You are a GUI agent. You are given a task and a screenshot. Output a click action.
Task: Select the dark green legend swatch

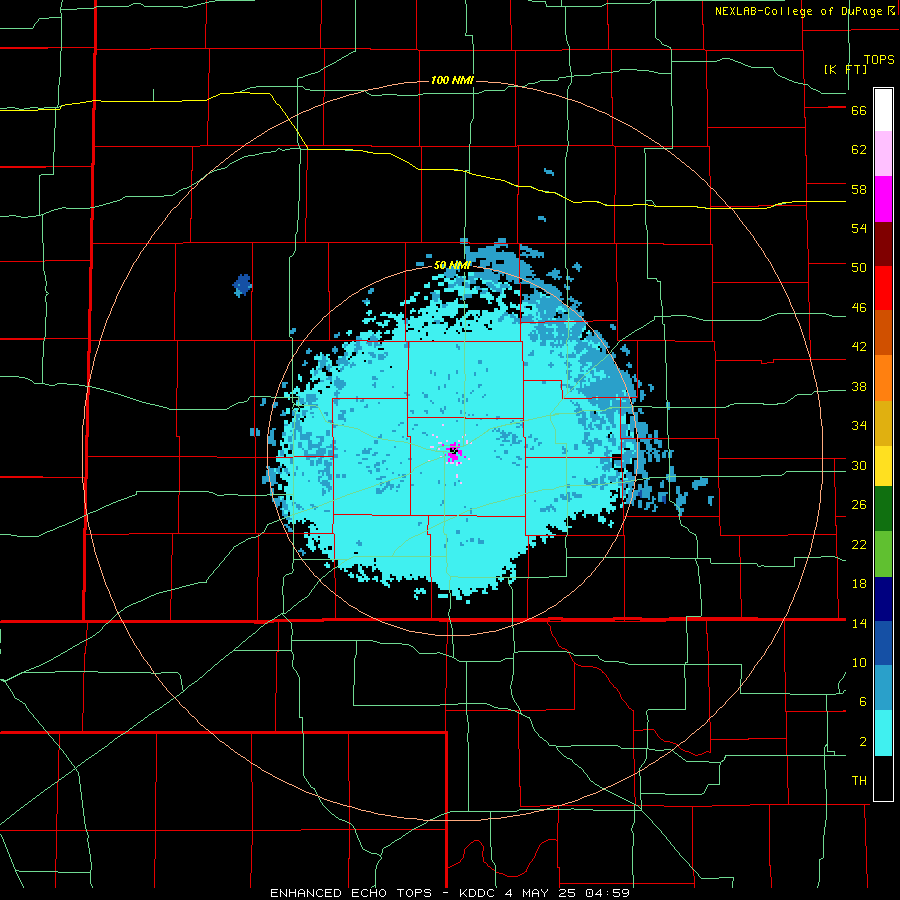click(883, 509)
